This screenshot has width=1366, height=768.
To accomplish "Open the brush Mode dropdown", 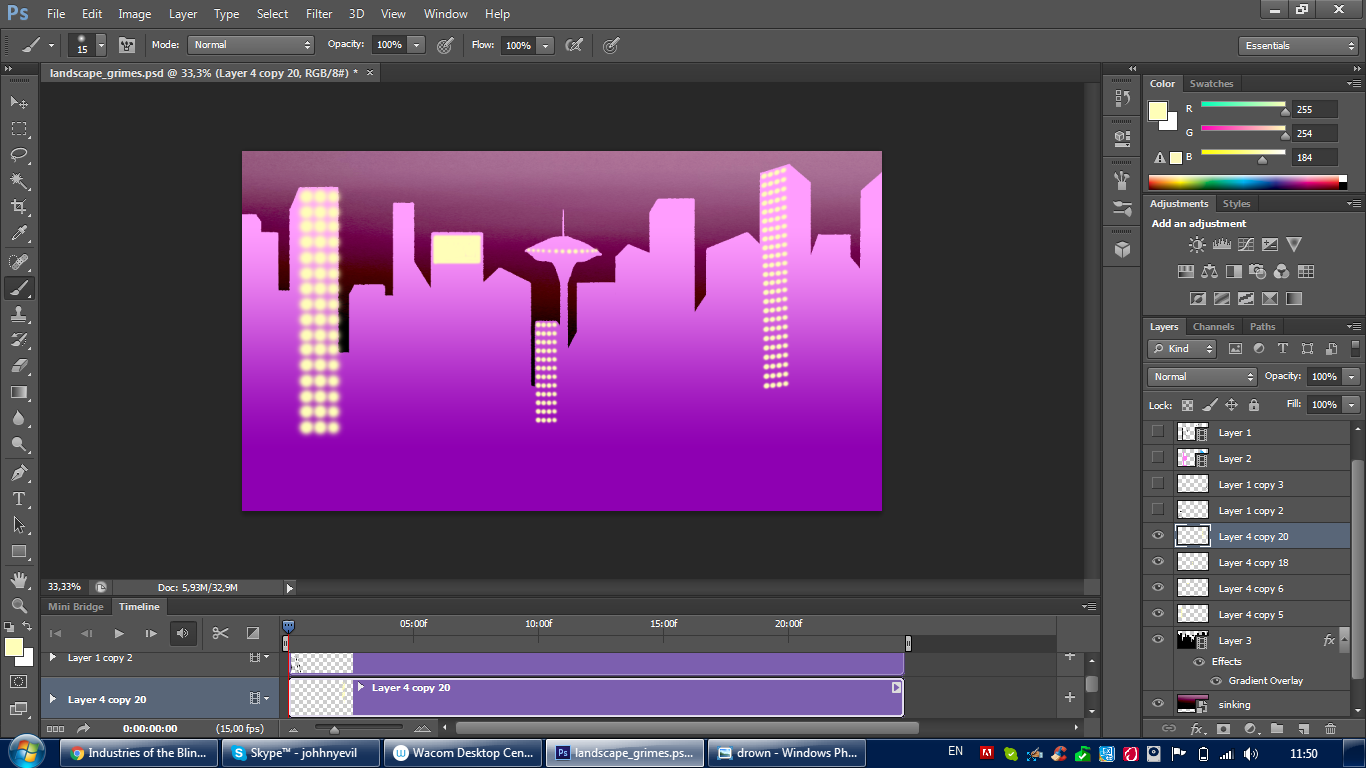I will (x=251, y=45).
